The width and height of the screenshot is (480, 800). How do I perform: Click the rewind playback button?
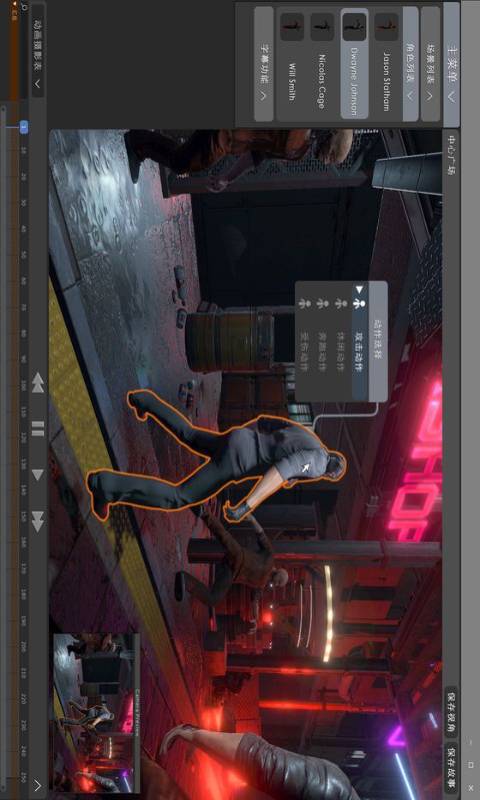pos(38,383)
